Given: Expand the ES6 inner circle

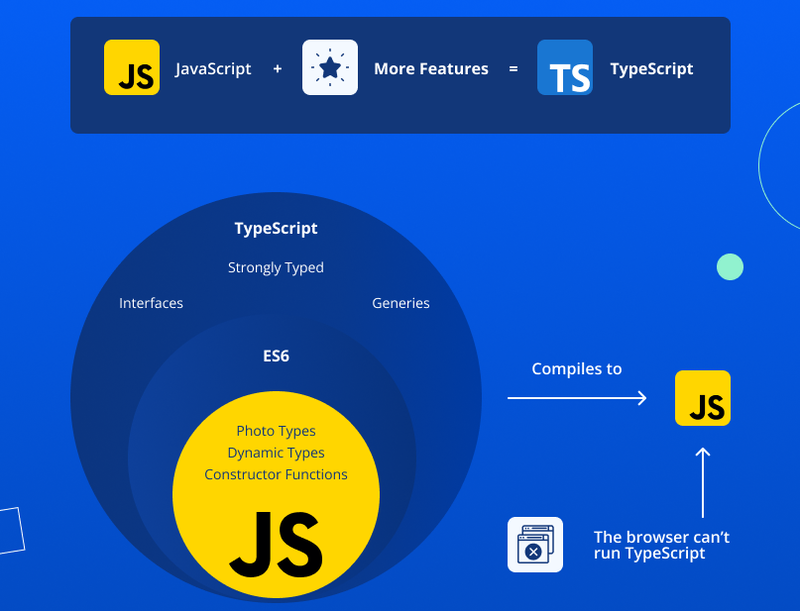Looking at the screenshot, I should click(276, 355).
